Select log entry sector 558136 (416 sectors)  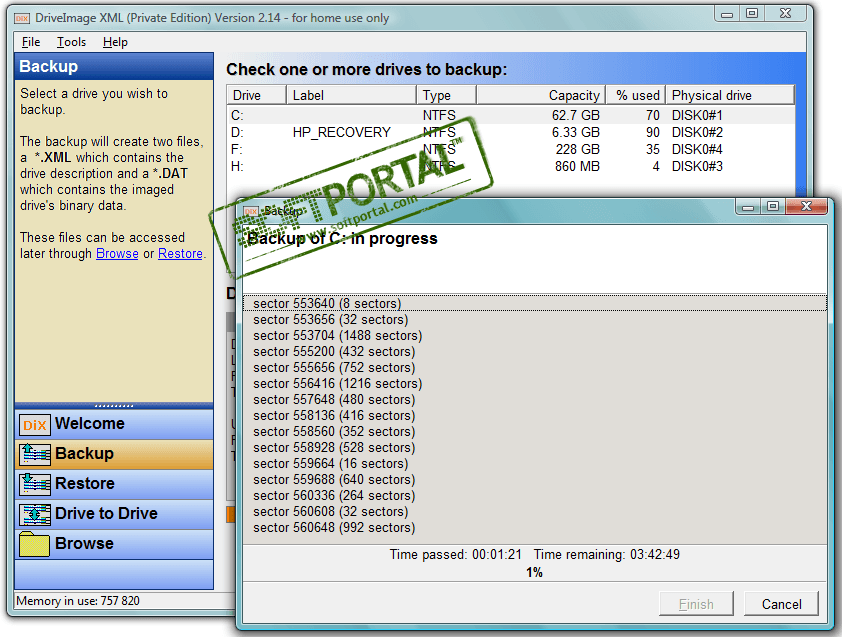click(534, 416)
